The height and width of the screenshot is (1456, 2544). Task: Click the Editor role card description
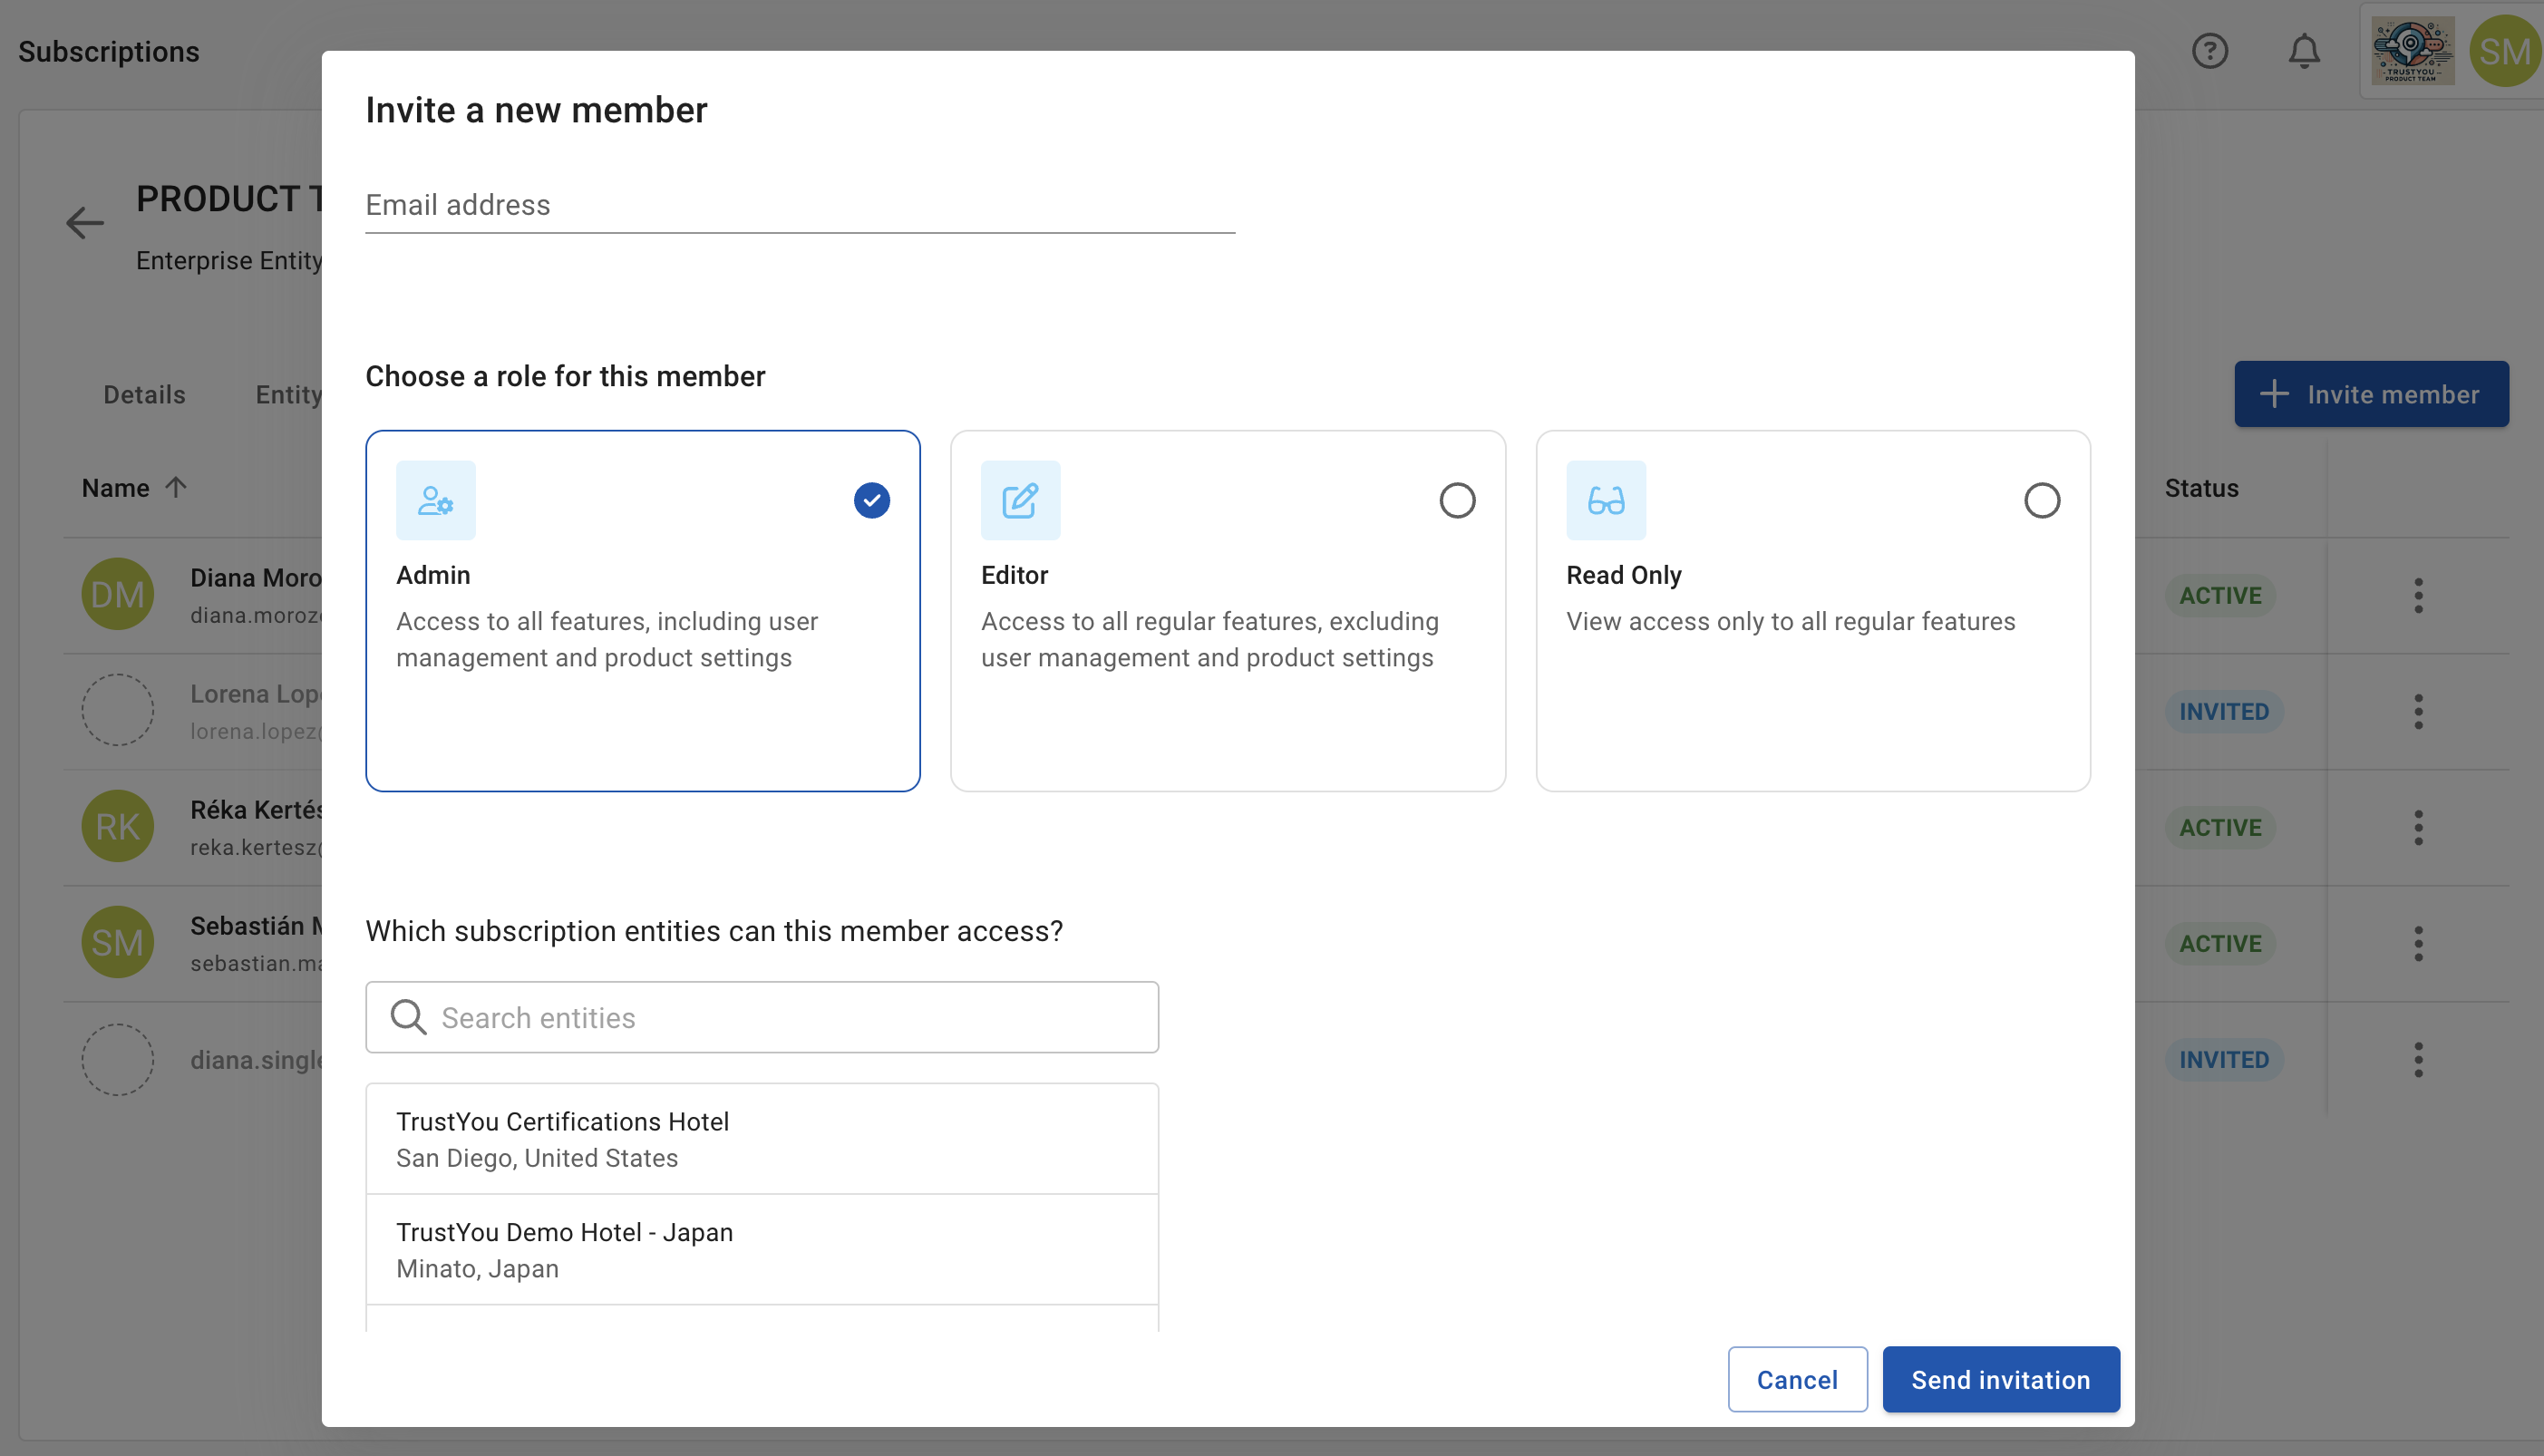point(1210,639)
